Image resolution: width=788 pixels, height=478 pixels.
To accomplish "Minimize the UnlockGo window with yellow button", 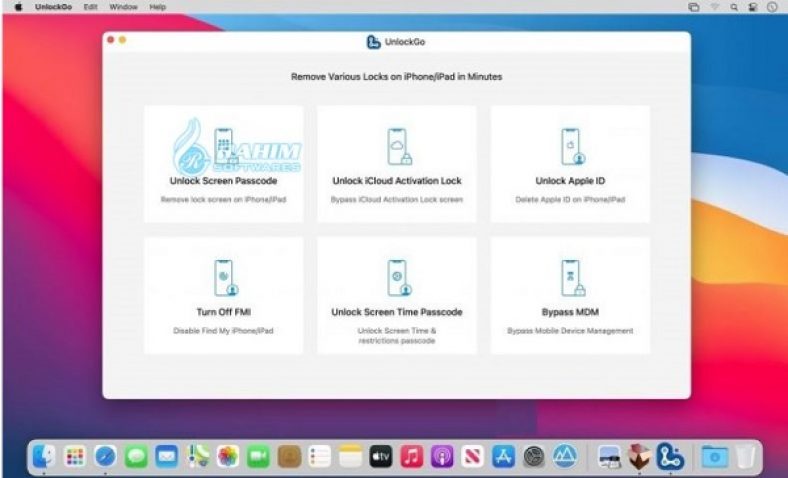I will tap(122, 40).
